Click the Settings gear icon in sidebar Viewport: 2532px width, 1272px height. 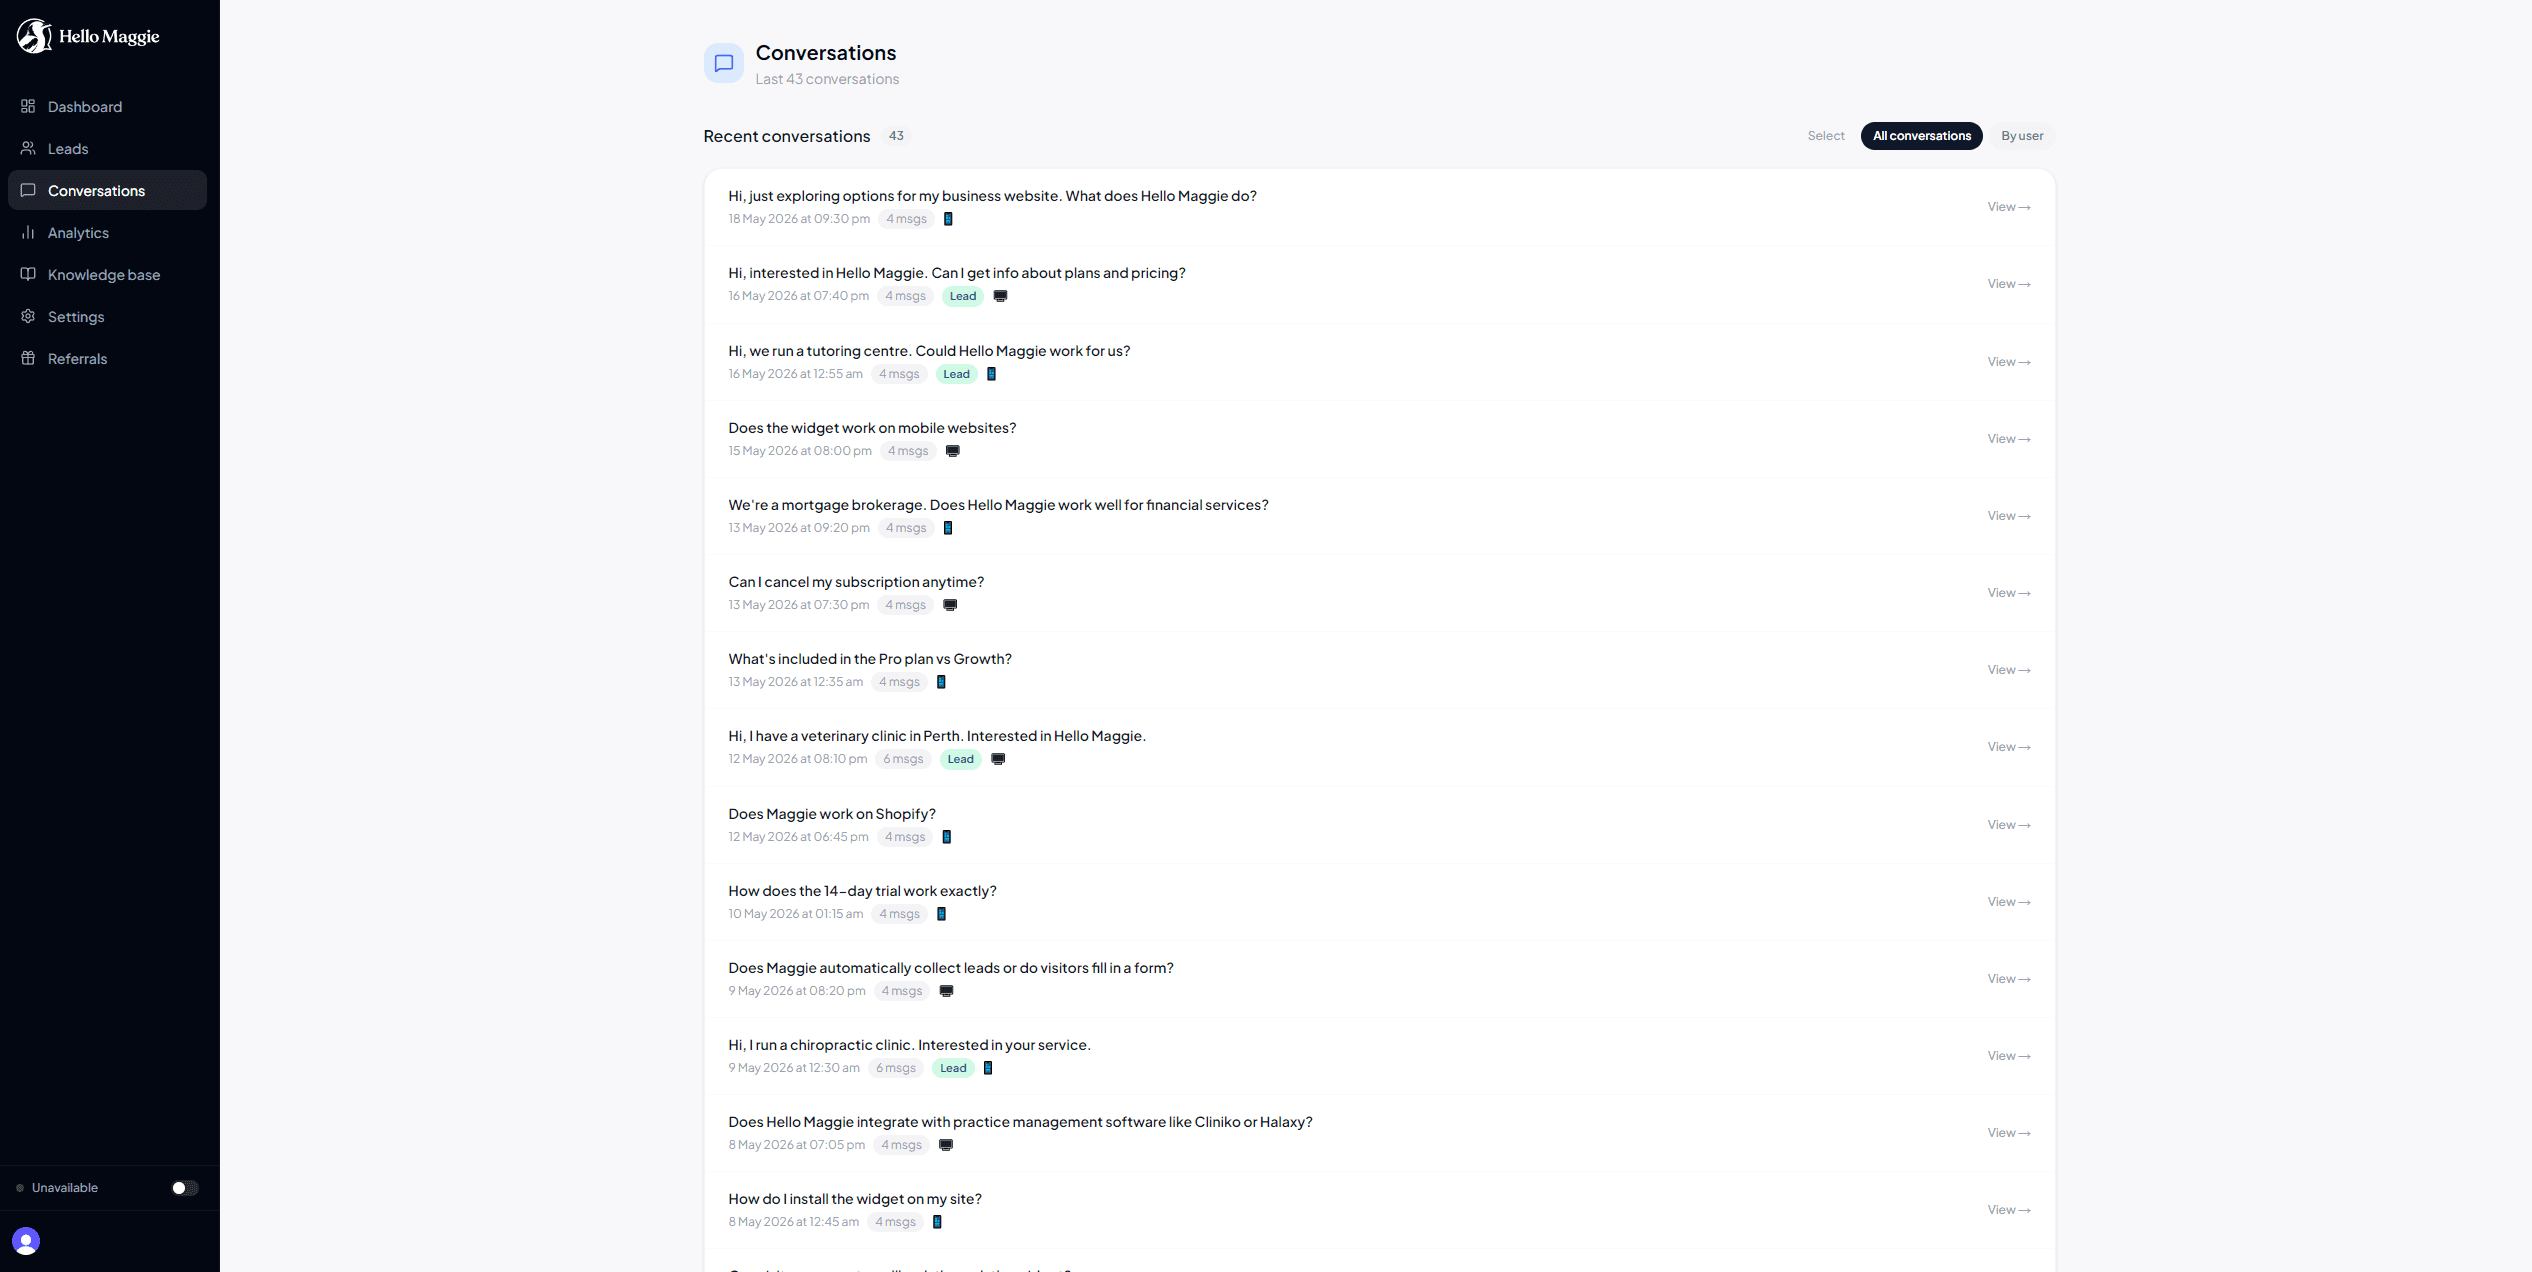pyautogui.click(x=28, y=316)
